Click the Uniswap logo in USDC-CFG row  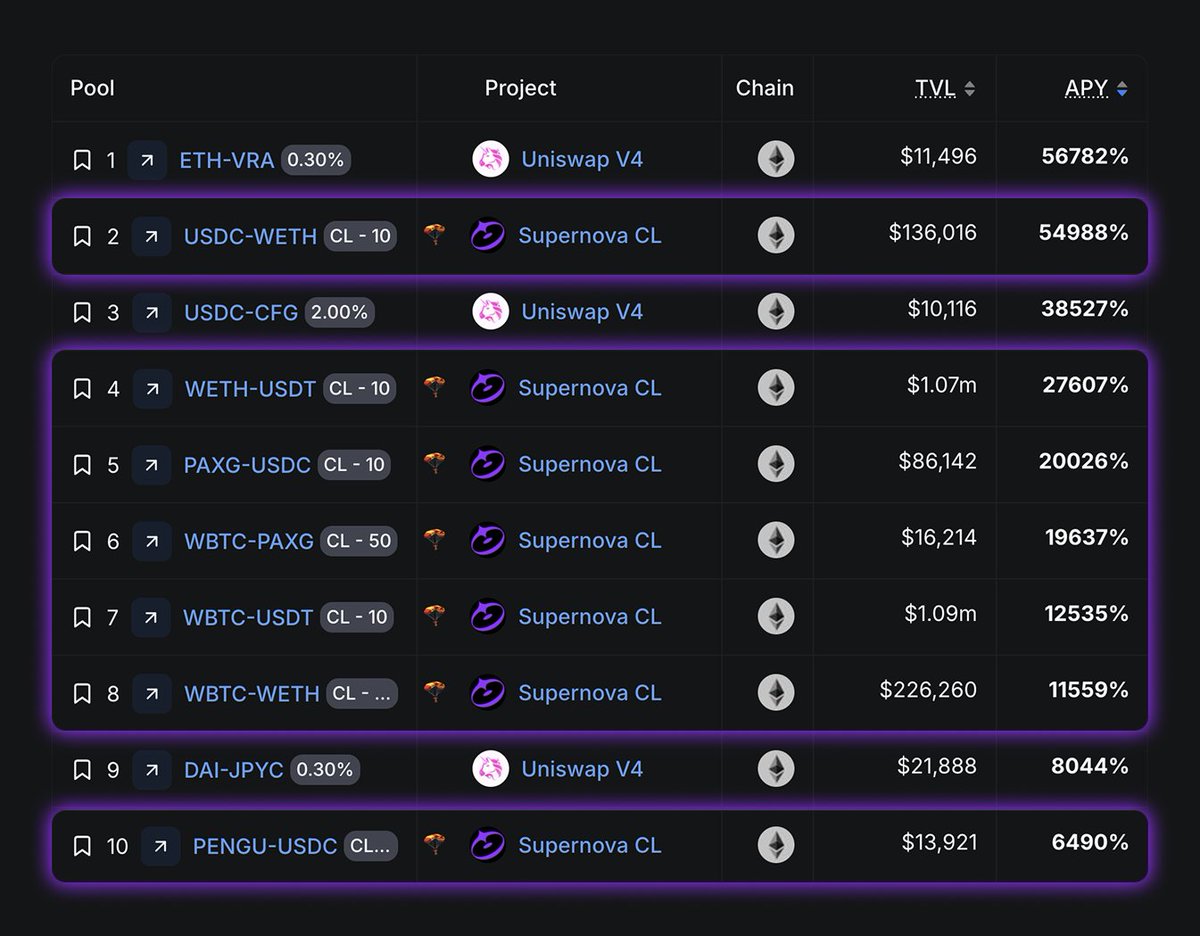tap(491, 312)
